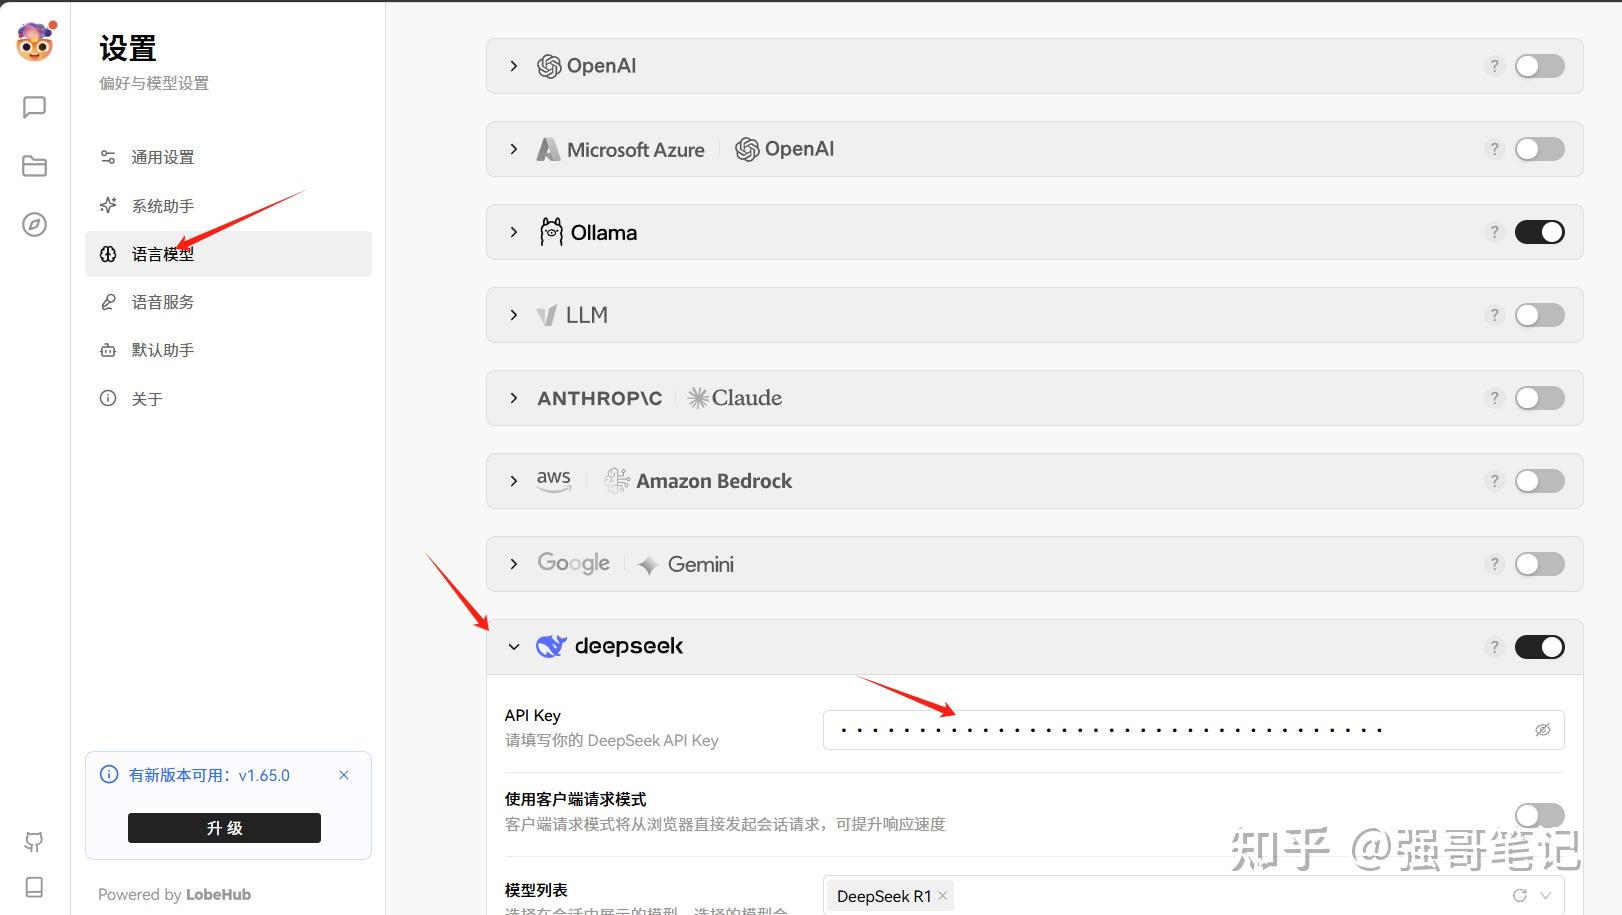Viewport: 1622px width, 915px height.
Task: Enable the Google Gemini switch
Action: tap(1540, 564)
